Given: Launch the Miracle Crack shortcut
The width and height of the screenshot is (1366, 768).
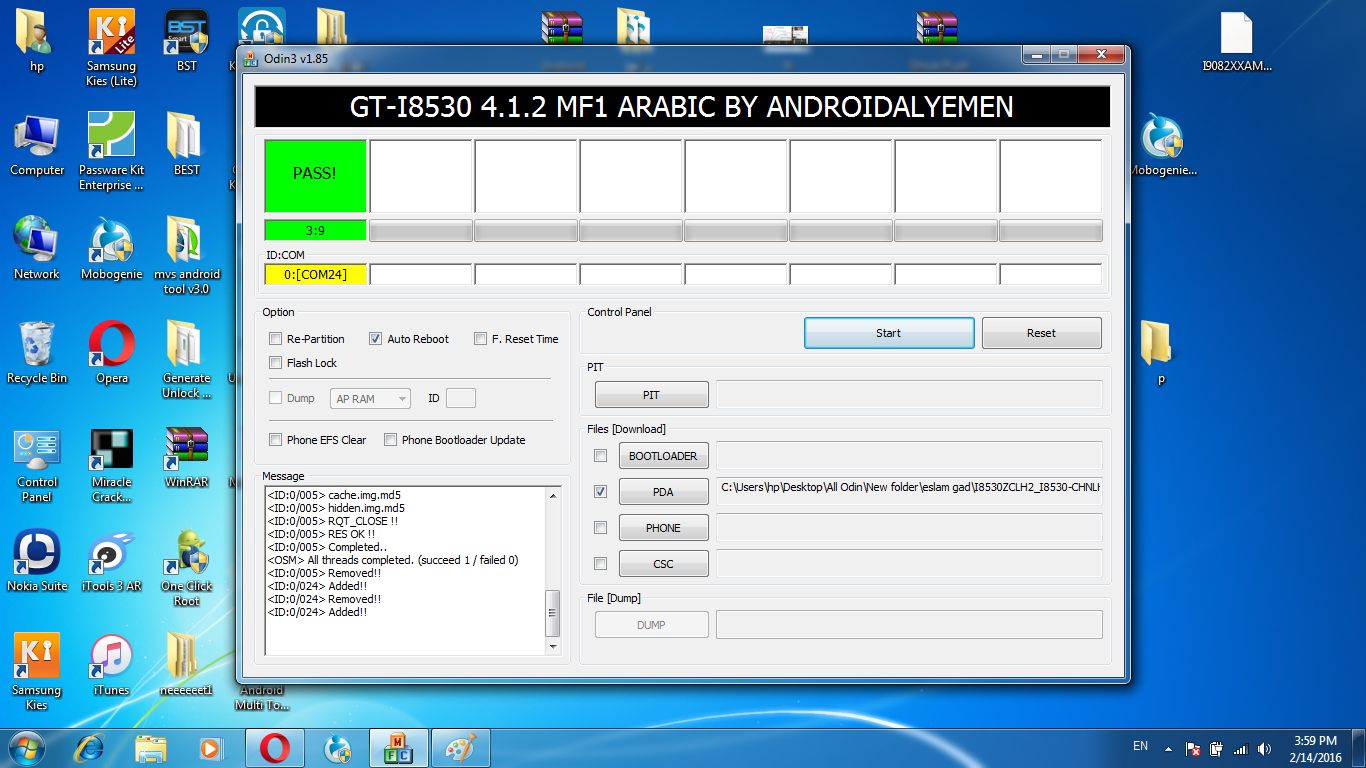Looking at the screenshot, I should pos(111,464).
